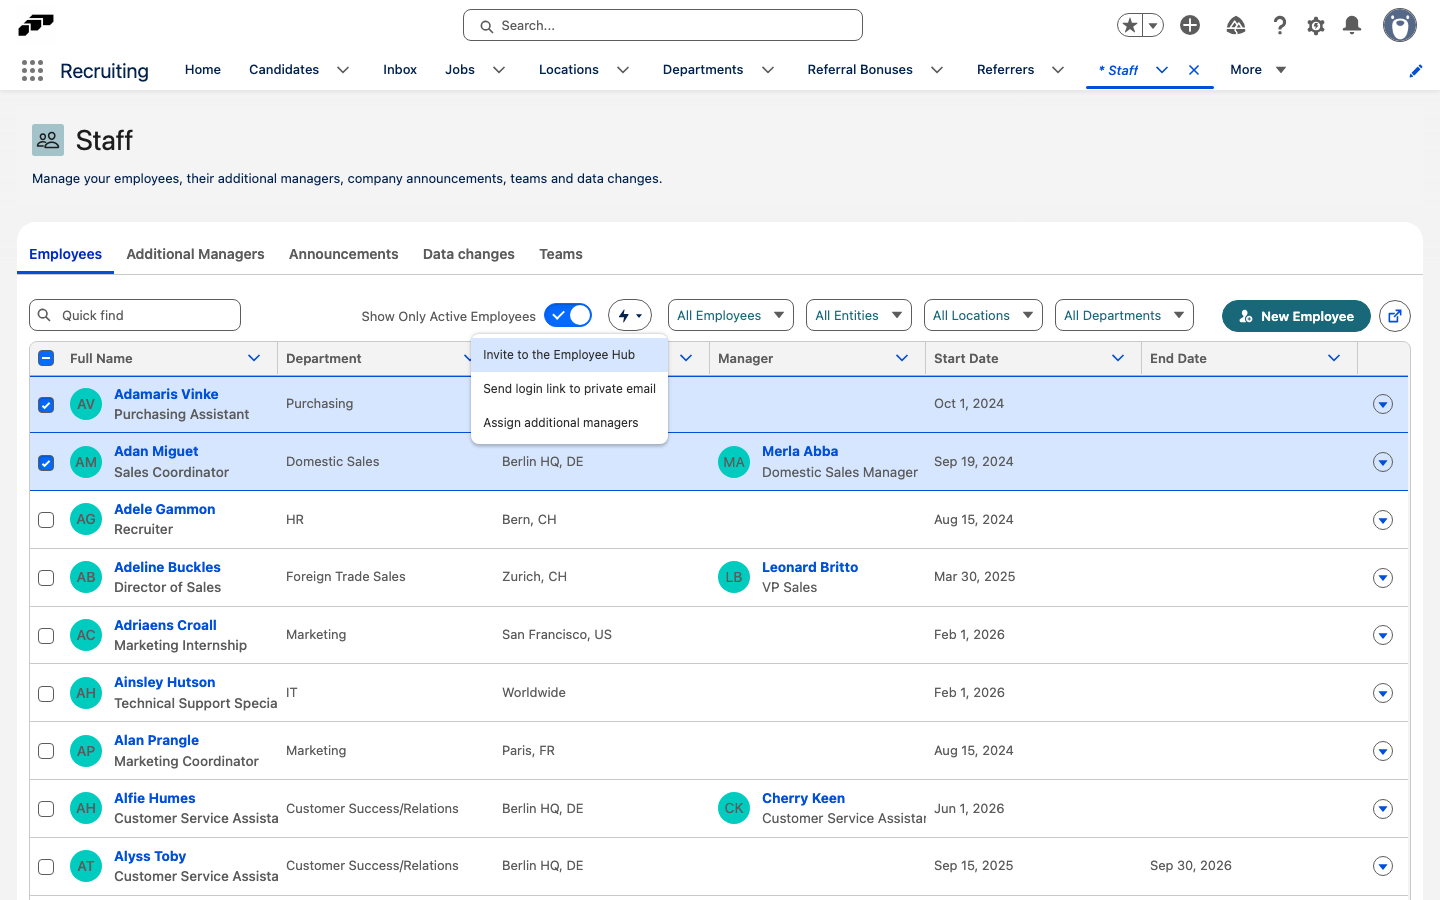
Task: Open the All Employees filter dropdown
Action: [731, 316]
